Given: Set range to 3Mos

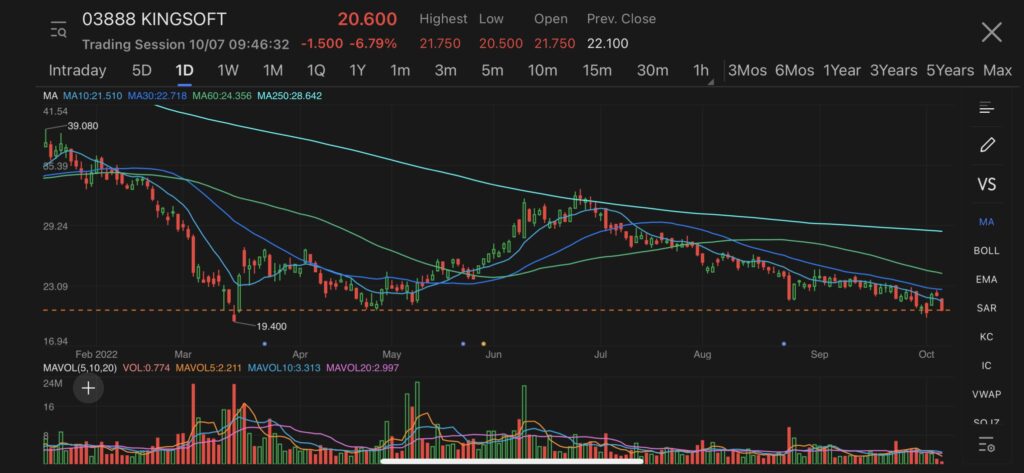Looking at the screenshot, I should tap(747, 71).
